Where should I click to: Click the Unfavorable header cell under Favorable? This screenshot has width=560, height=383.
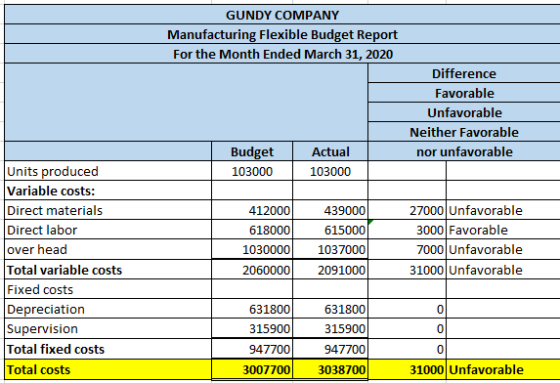click(x=464, y=113)
